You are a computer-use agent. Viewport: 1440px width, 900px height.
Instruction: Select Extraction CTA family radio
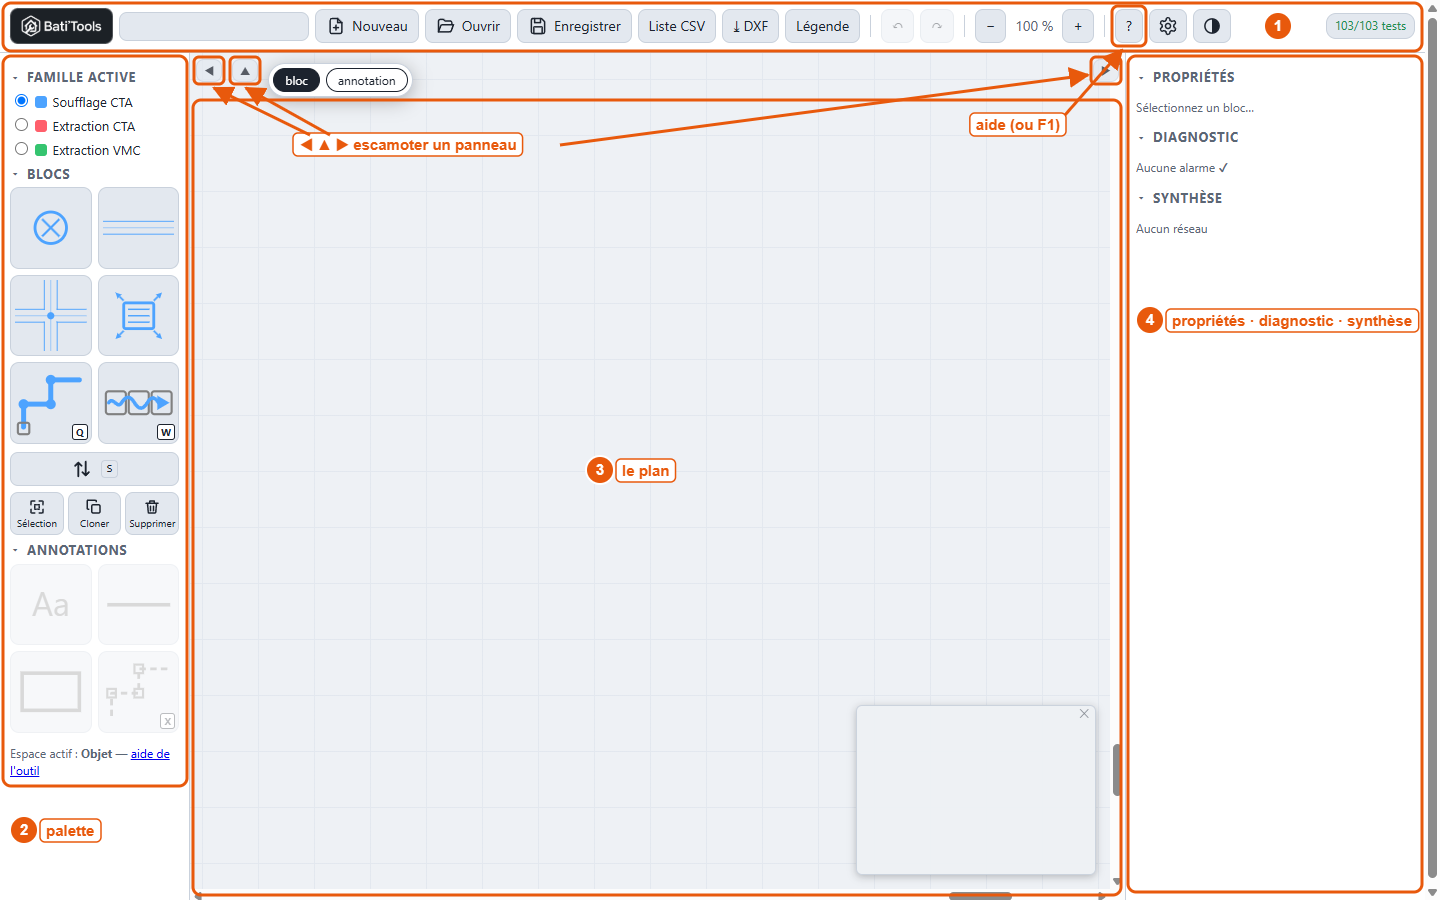[x=22, y=125]
